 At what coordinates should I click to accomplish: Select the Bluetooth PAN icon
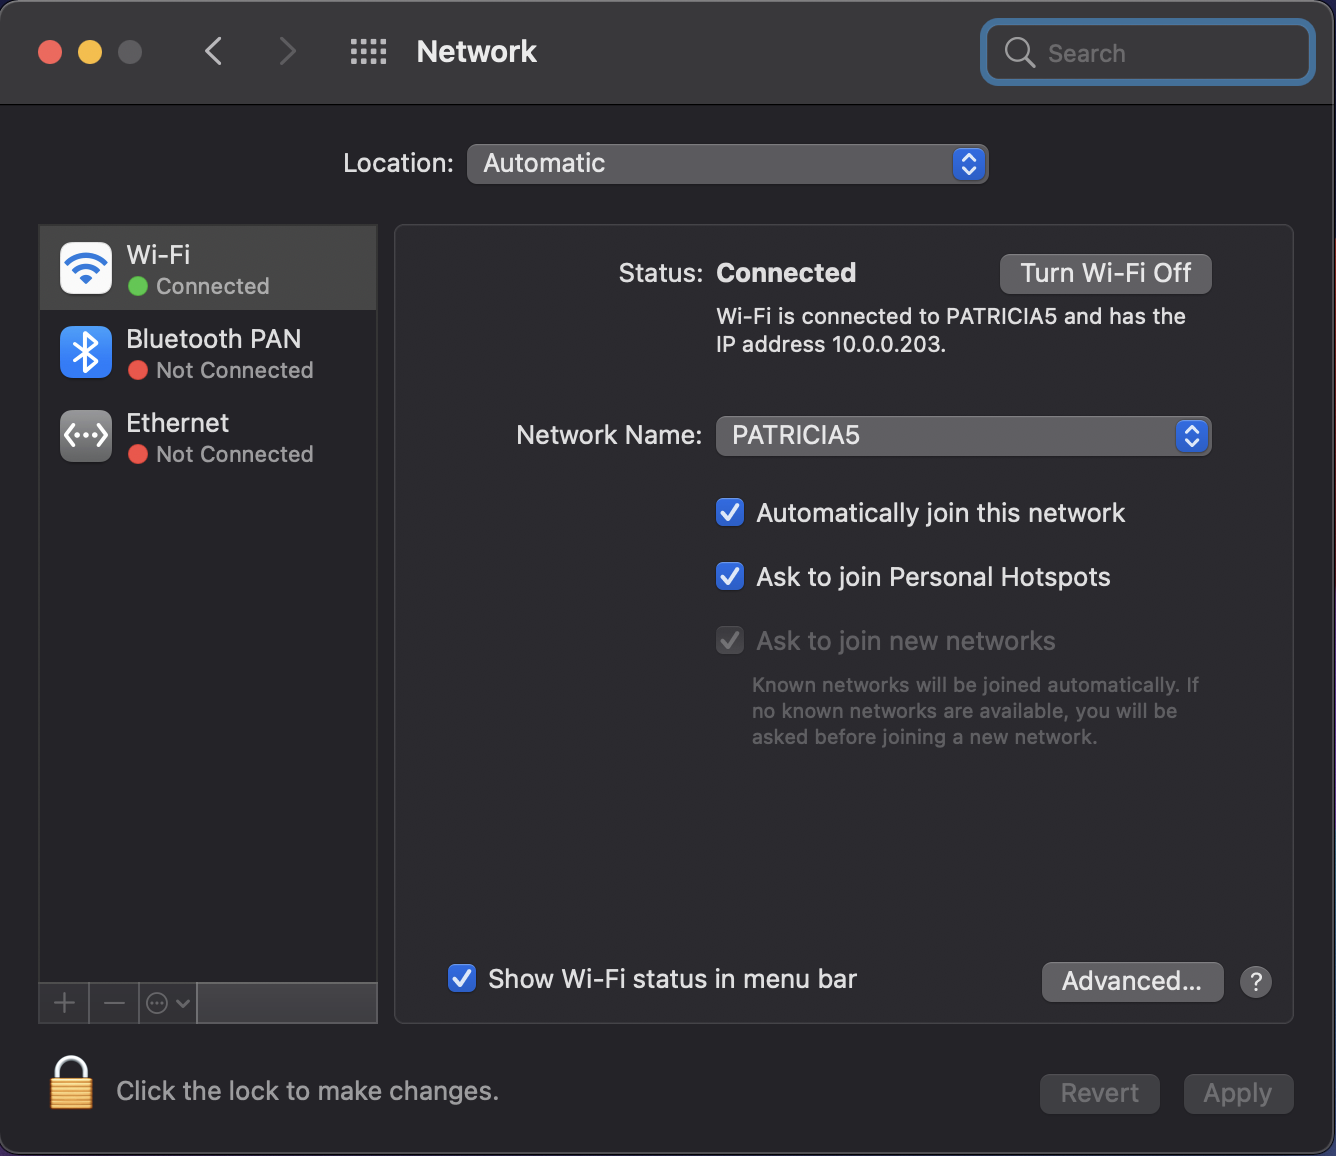click(x=86, y=352)
